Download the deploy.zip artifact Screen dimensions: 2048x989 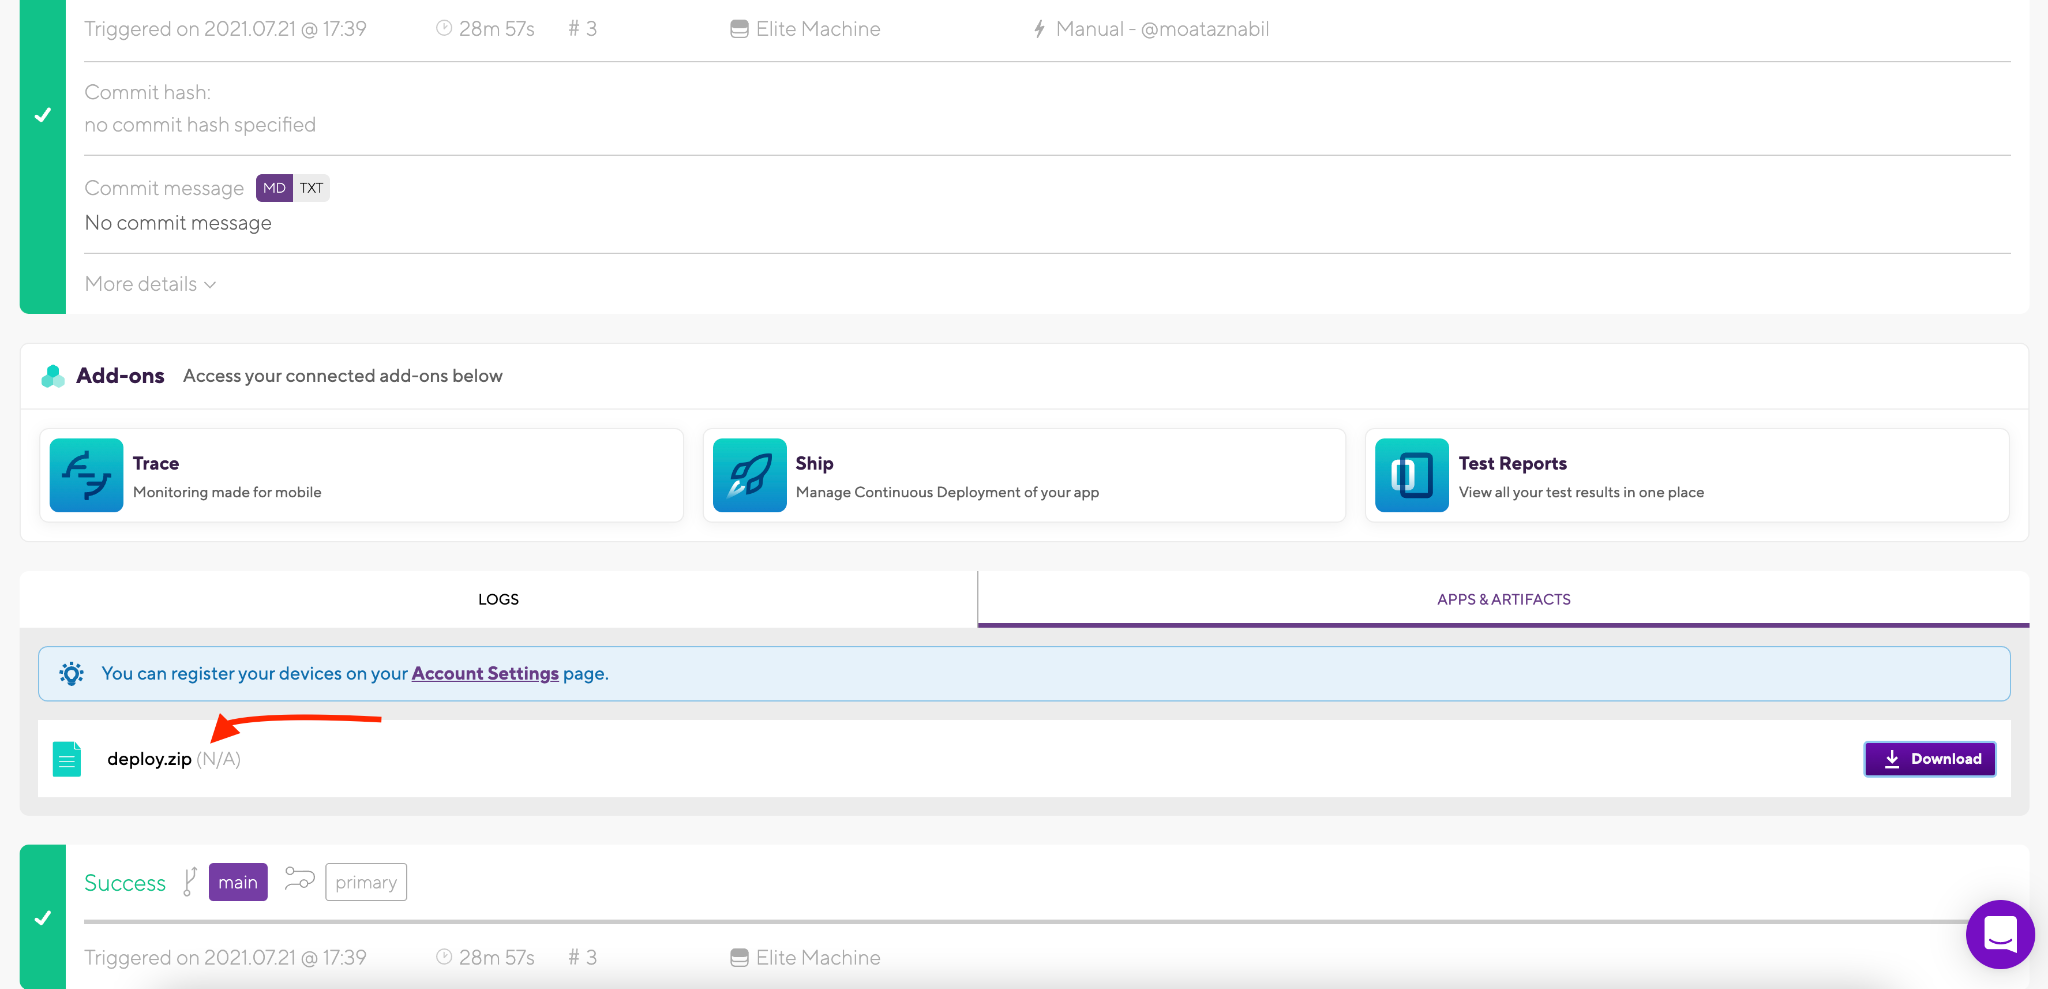(1930, 759)
